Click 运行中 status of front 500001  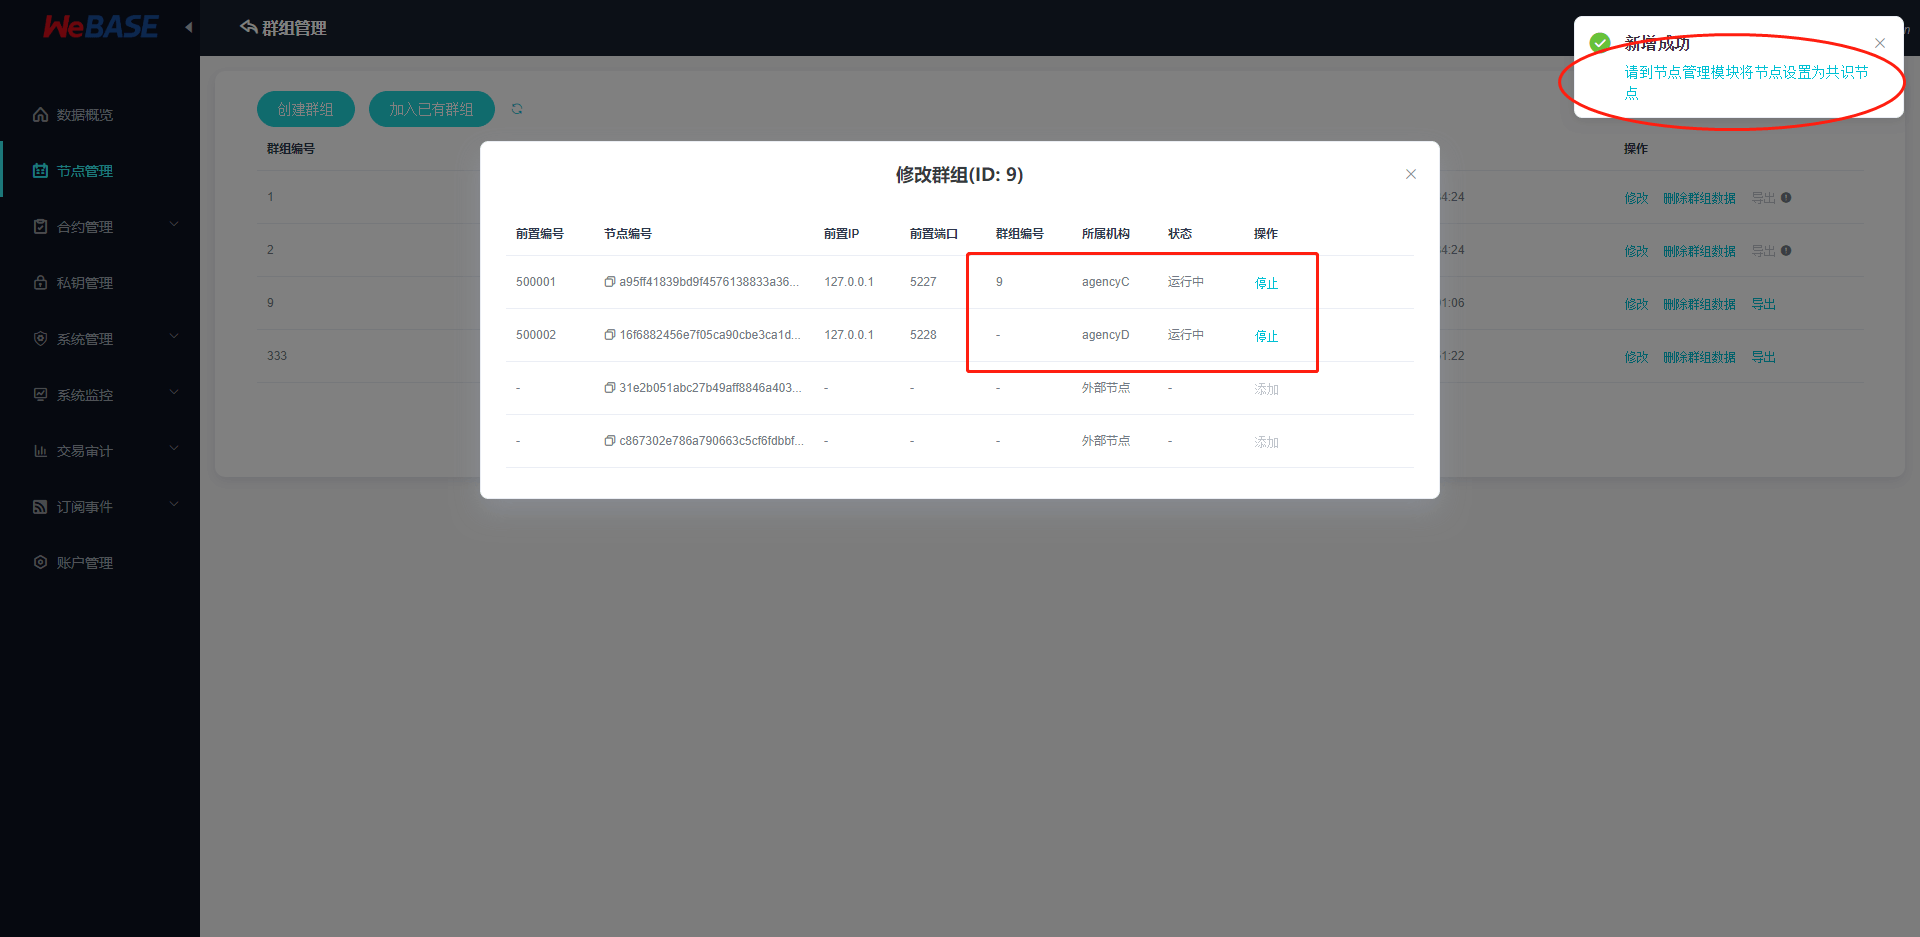(1185, 282)
